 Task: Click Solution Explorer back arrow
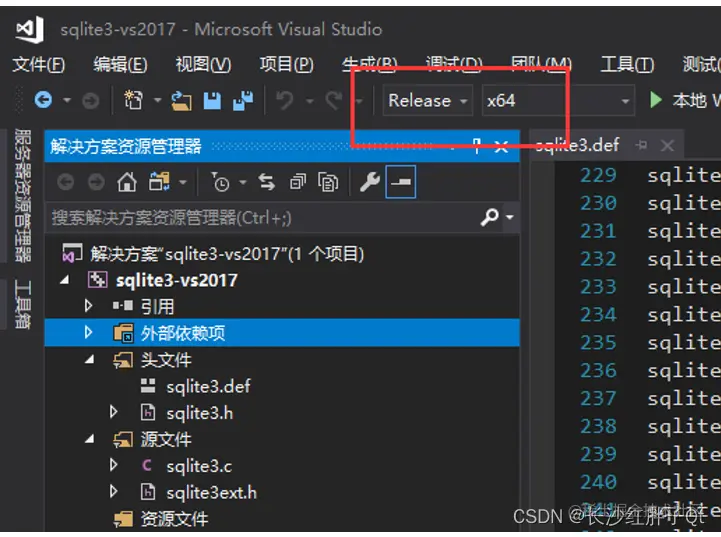click(x=65, y=183)
